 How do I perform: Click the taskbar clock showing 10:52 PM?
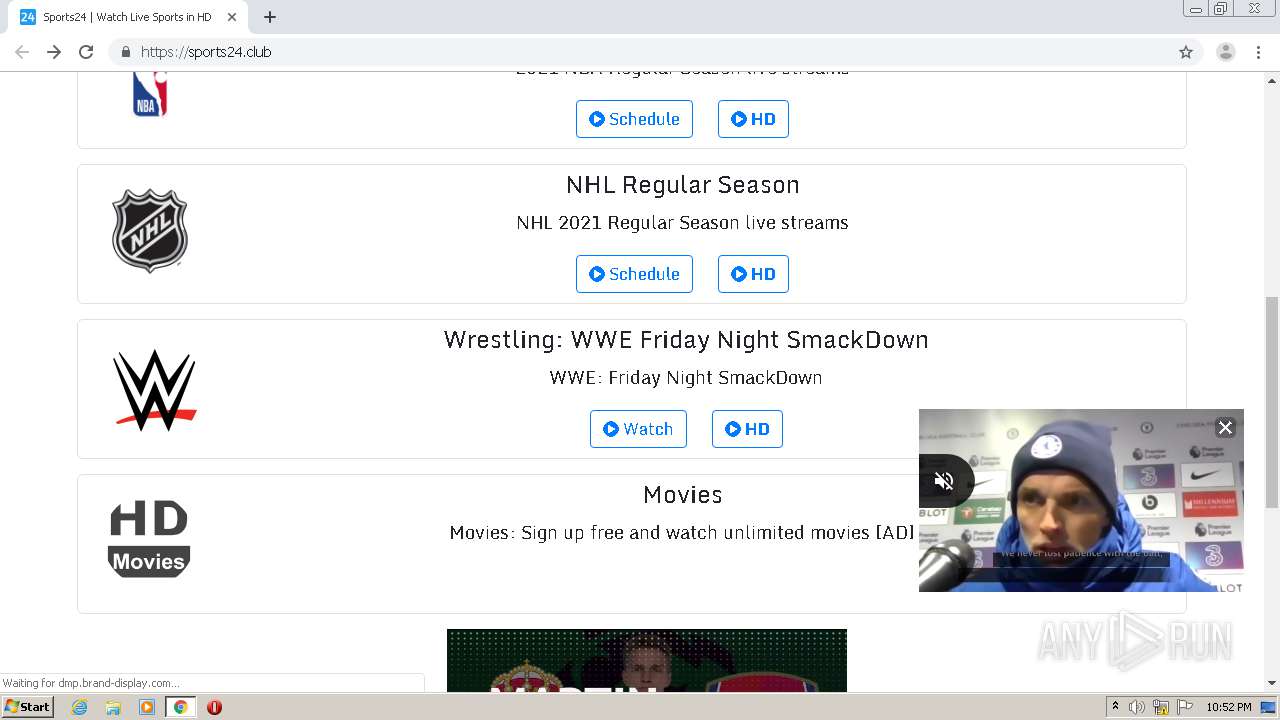1229,707
